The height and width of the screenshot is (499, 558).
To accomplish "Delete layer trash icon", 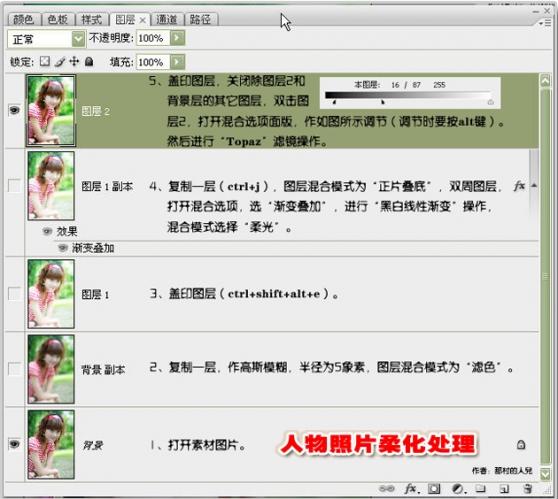I will pyautogui.click(x=527, y=489).
